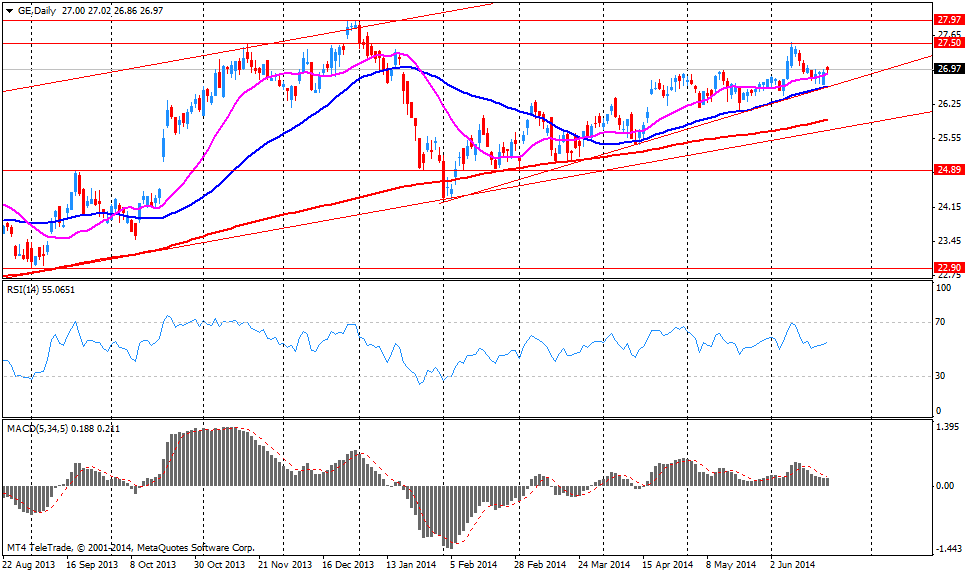Select the 27.50 red price level tag
Screen dimensions: 972x573
(948, 43)
